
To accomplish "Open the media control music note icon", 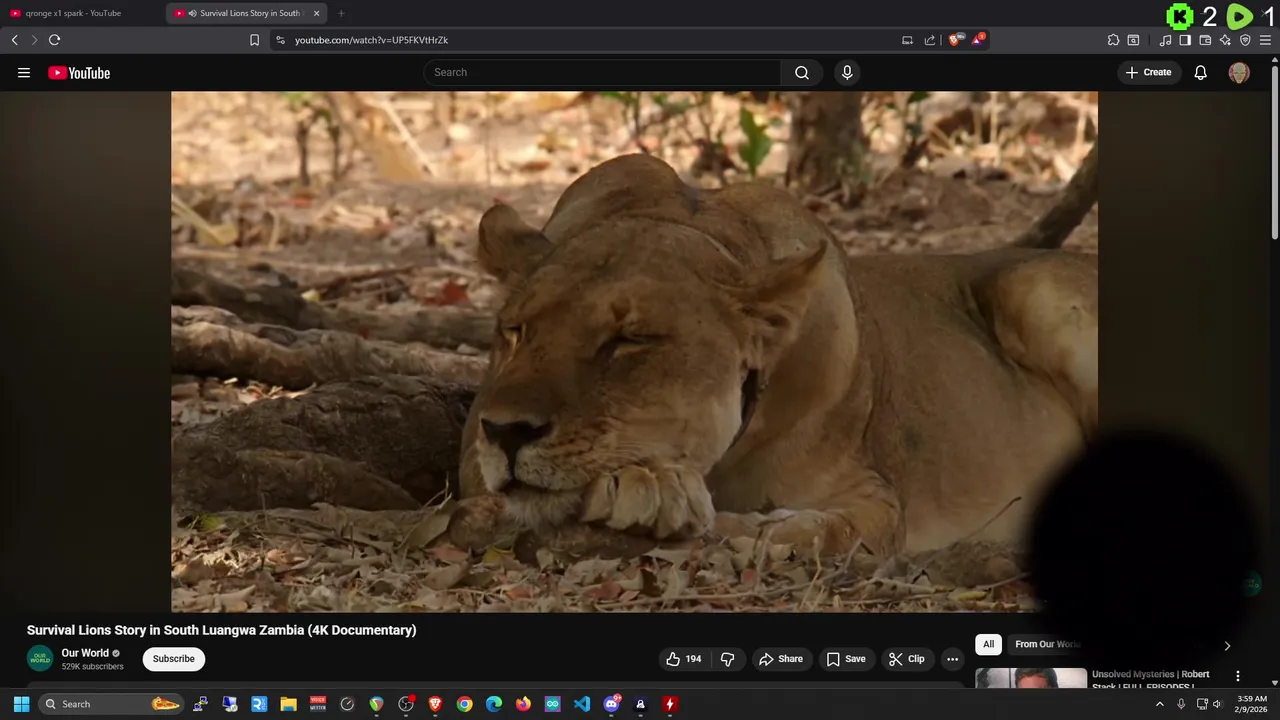I will tap(1165, 40).
